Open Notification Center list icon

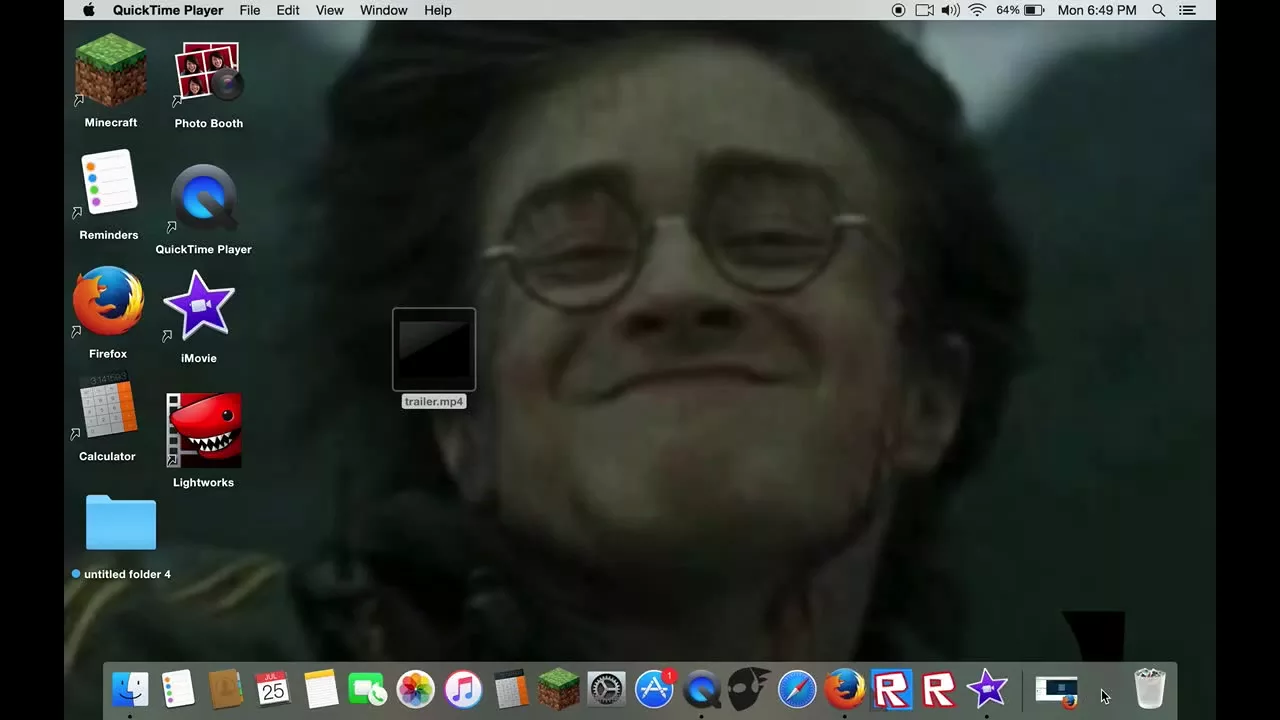1187,10
